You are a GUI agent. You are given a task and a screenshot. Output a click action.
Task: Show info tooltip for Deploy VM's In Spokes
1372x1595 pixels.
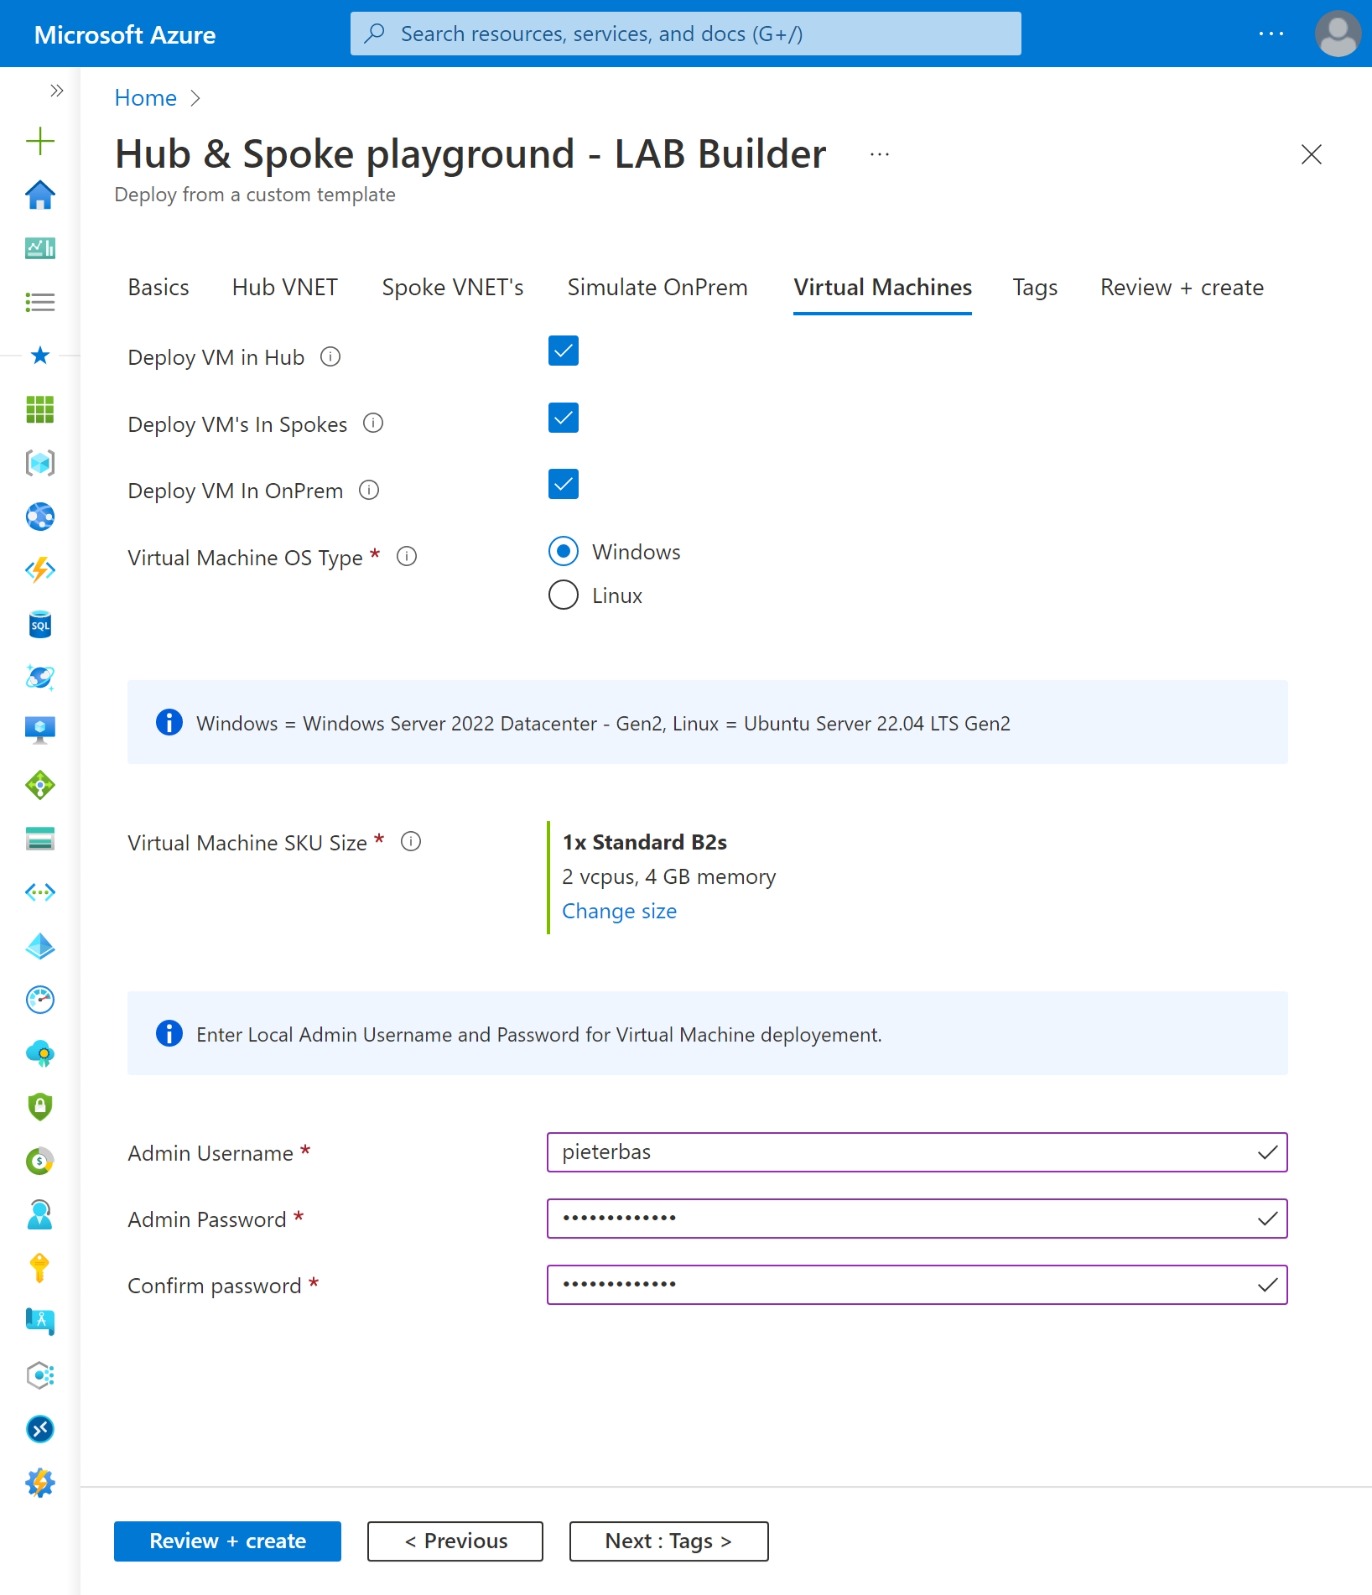pos(373,423)
